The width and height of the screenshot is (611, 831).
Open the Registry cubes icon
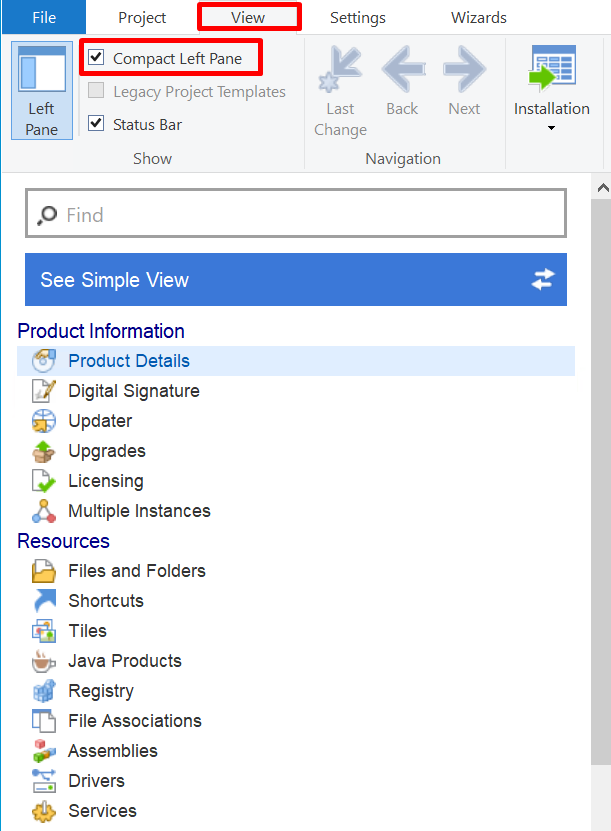pyautogui.click(x=43, y=691)
